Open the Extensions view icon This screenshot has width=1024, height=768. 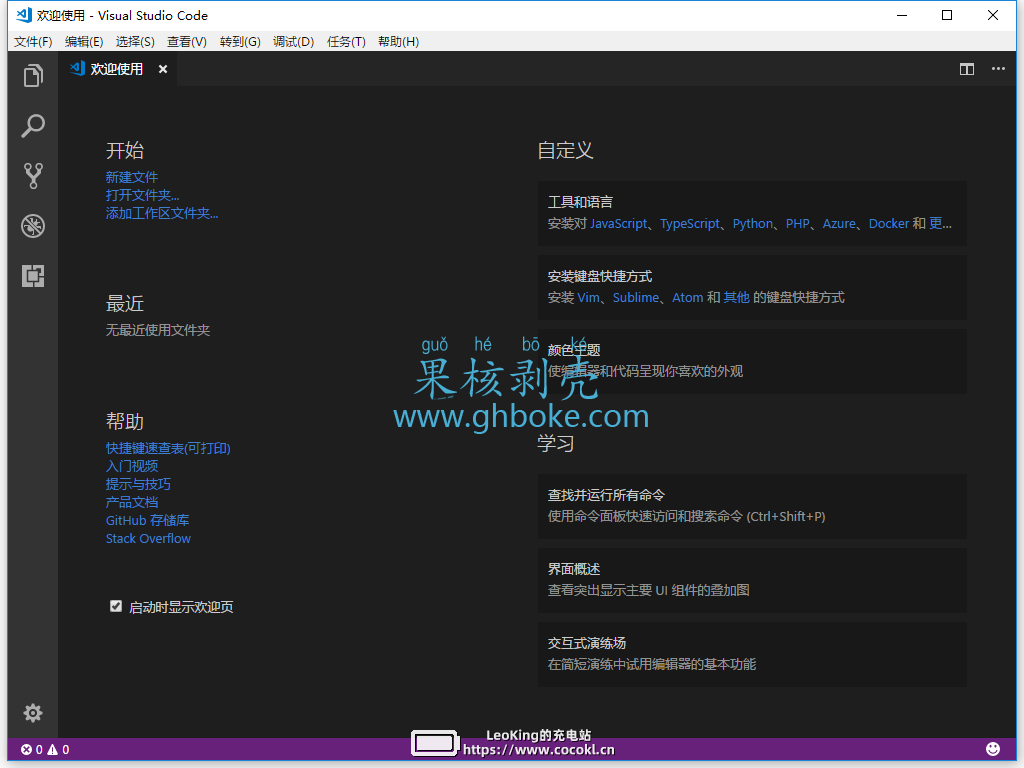(x=33, y=276)
